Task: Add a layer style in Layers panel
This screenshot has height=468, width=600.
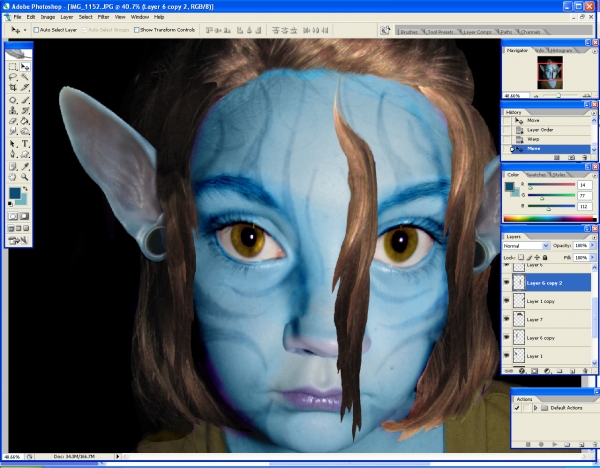Action: pyautogui.click(x=522, y=371)
